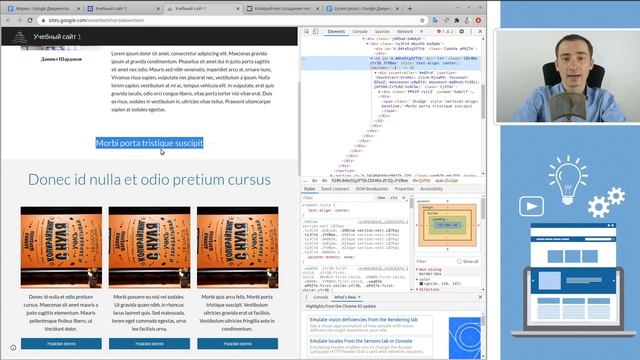Collapse the second div node from the tree top

[x=367, y=44]
